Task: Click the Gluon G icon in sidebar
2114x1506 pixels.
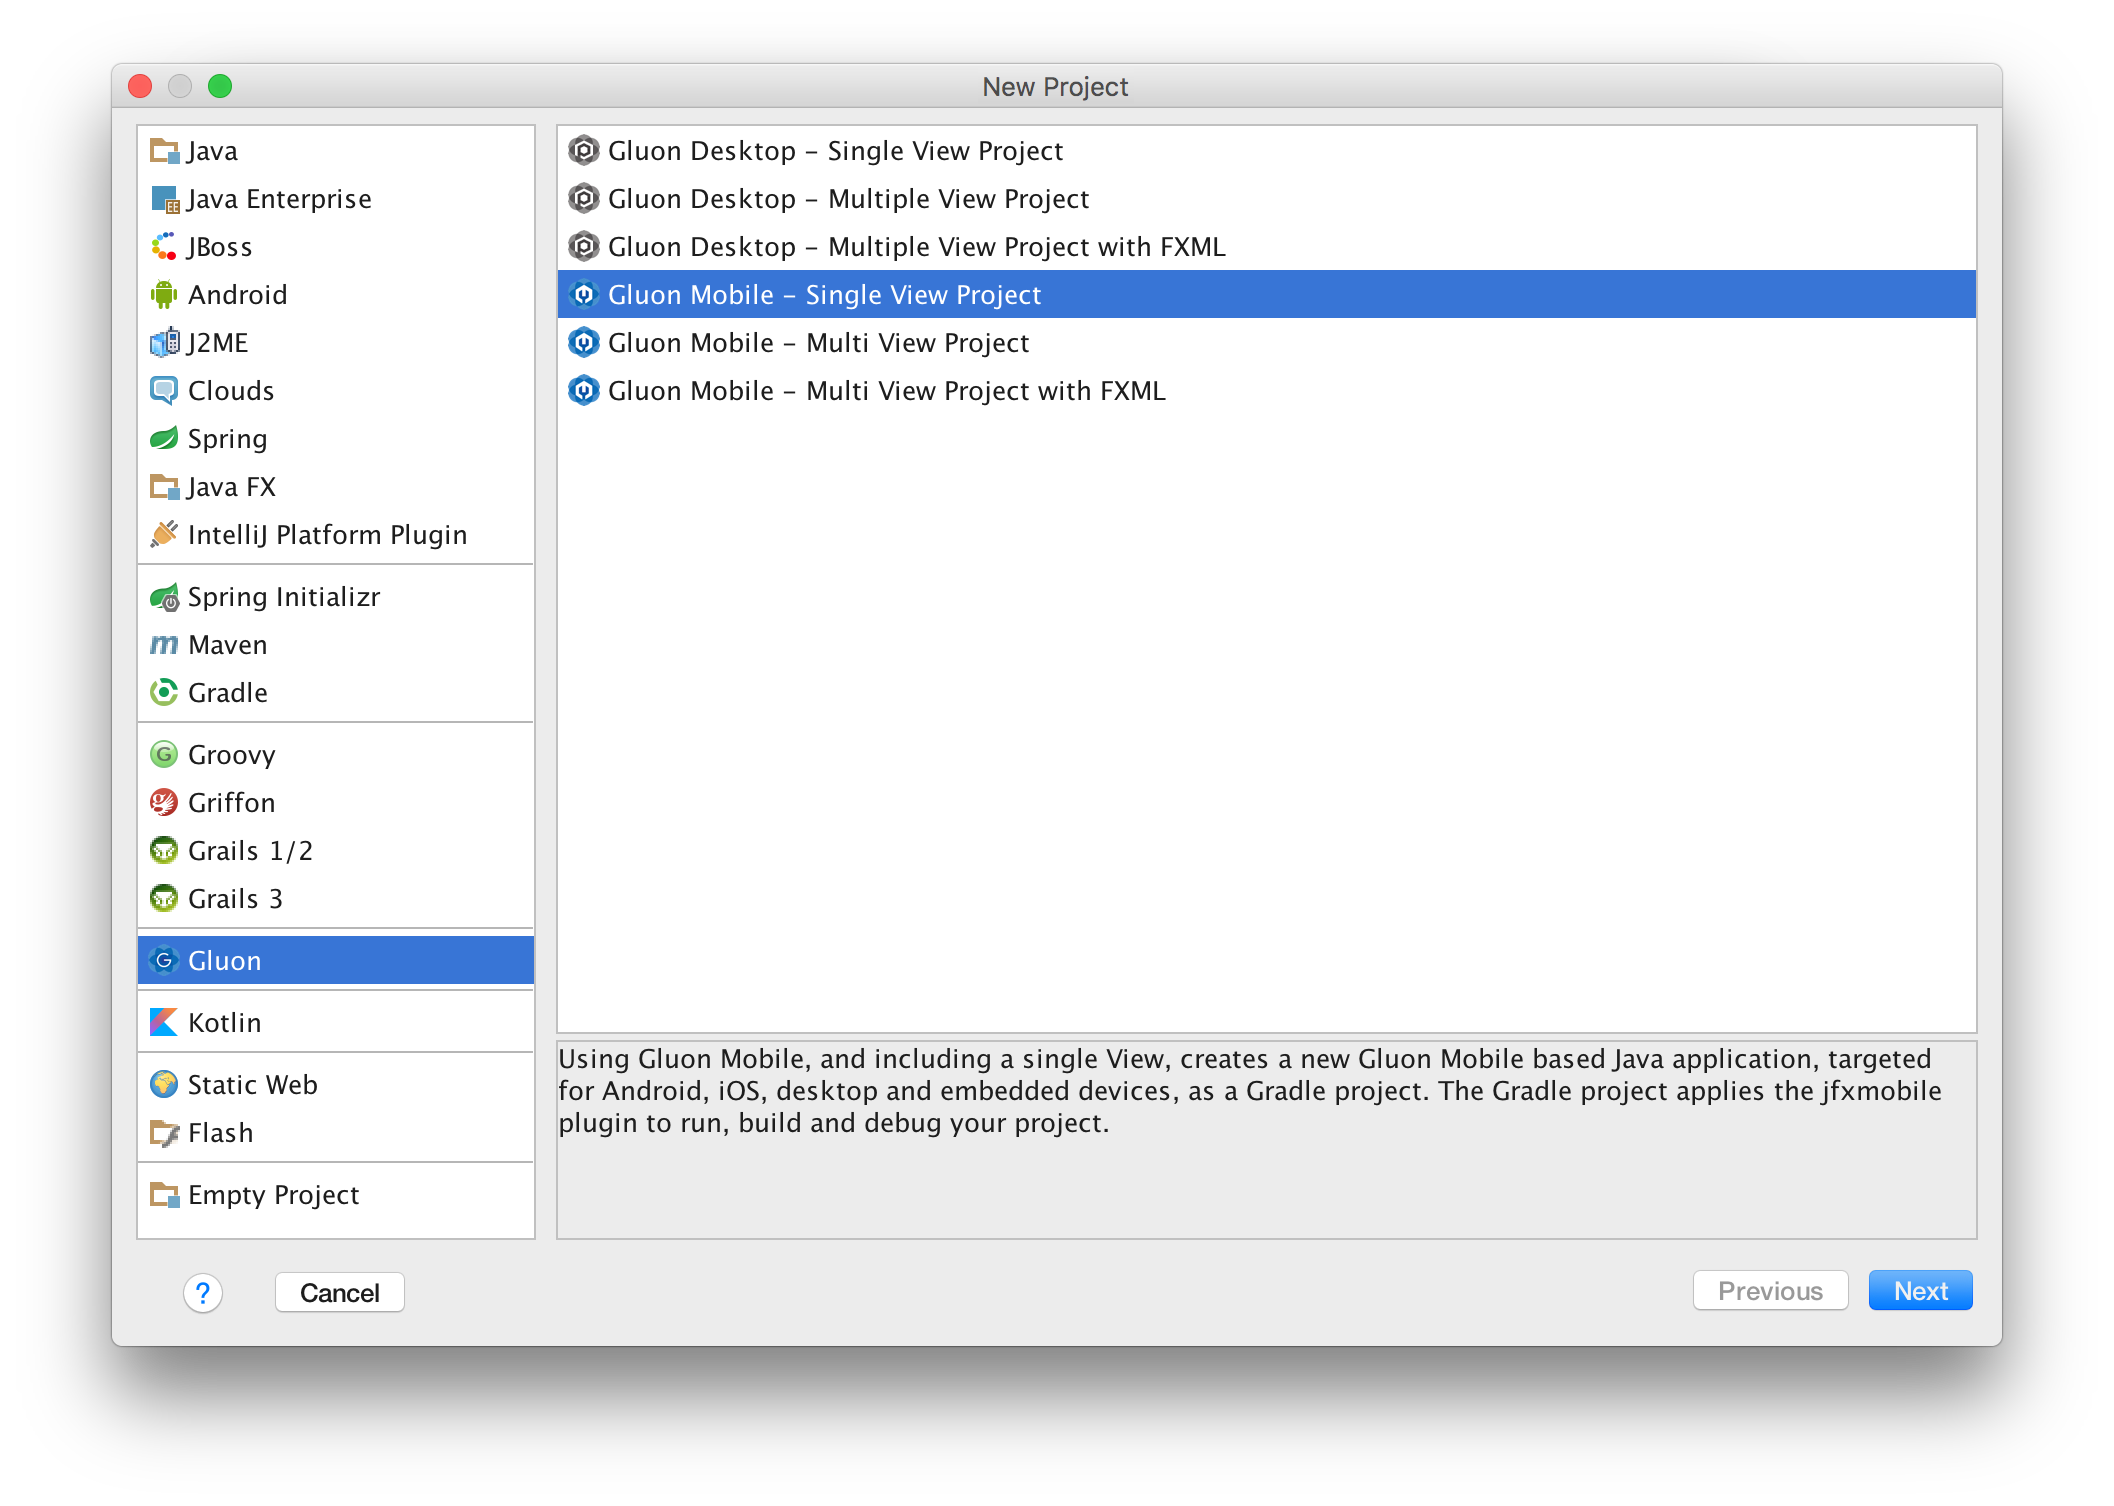Action: pos(164,961)
